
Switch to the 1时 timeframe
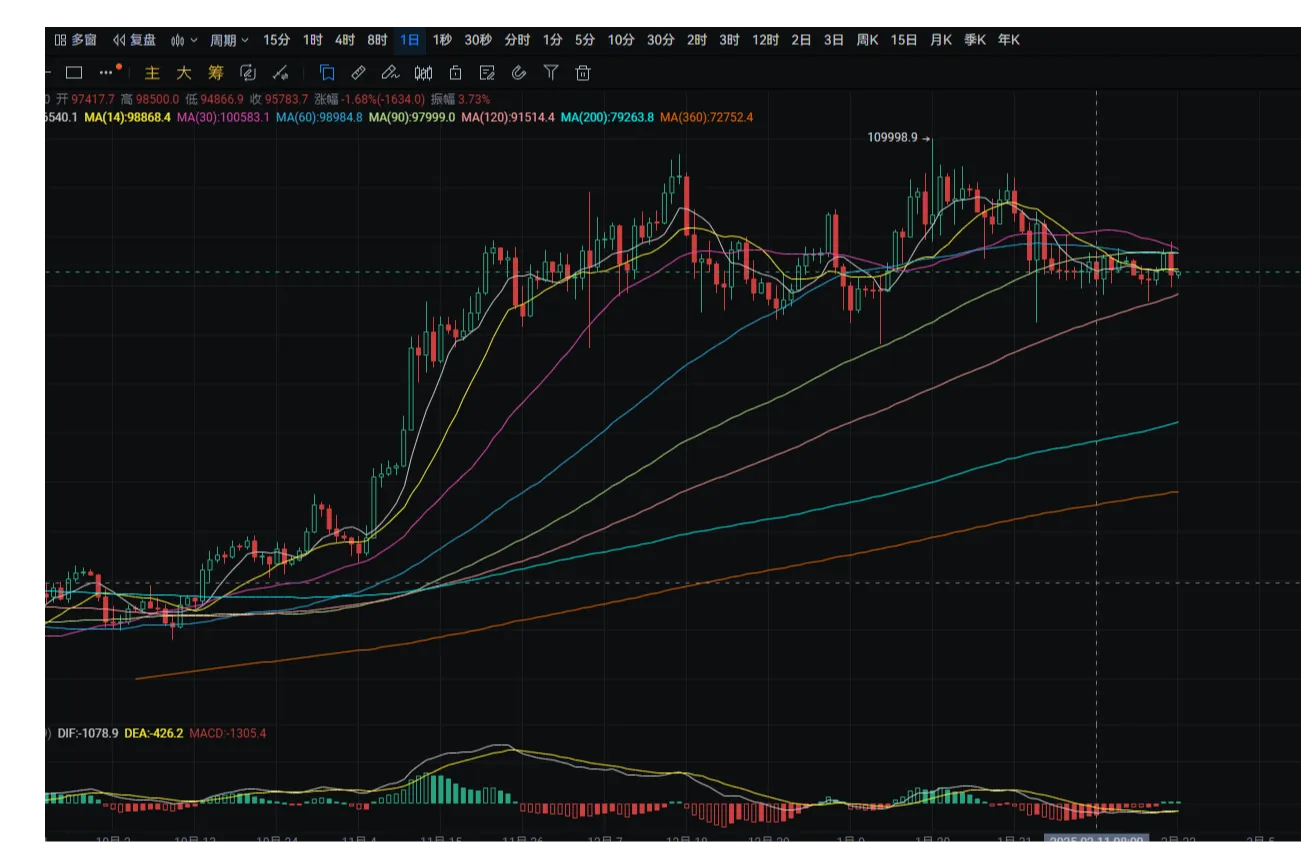pyautogui.click(x=313, y=40)
